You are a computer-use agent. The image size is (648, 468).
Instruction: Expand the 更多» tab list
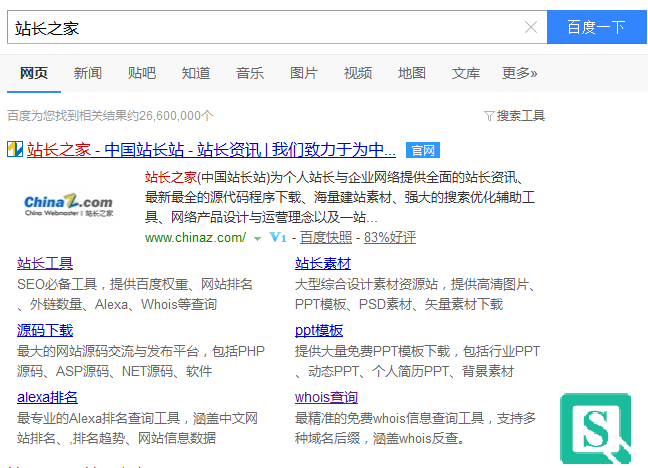click(x=519, y=73)
